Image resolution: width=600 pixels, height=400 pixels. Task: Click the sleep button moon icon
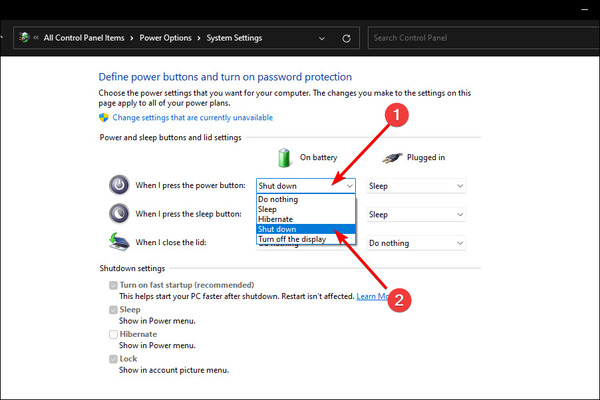pos(119,214)
